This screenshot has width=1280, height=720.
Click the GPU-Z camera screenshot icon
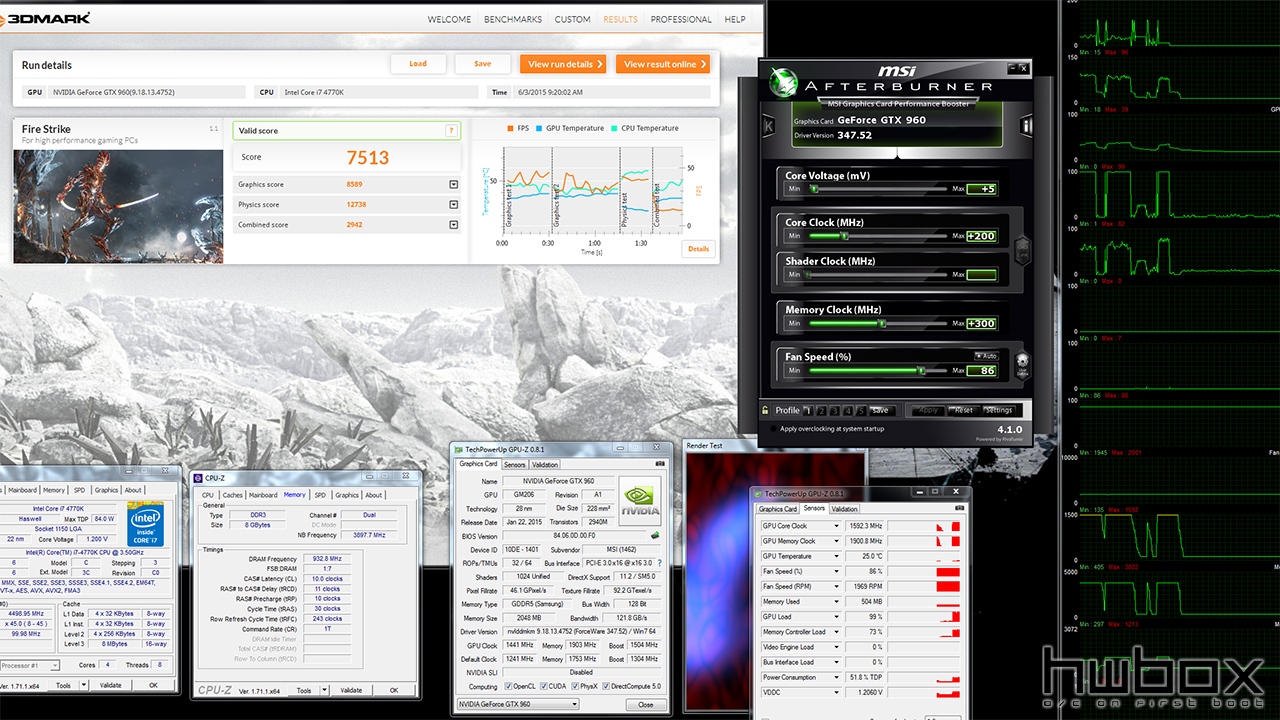659,463
